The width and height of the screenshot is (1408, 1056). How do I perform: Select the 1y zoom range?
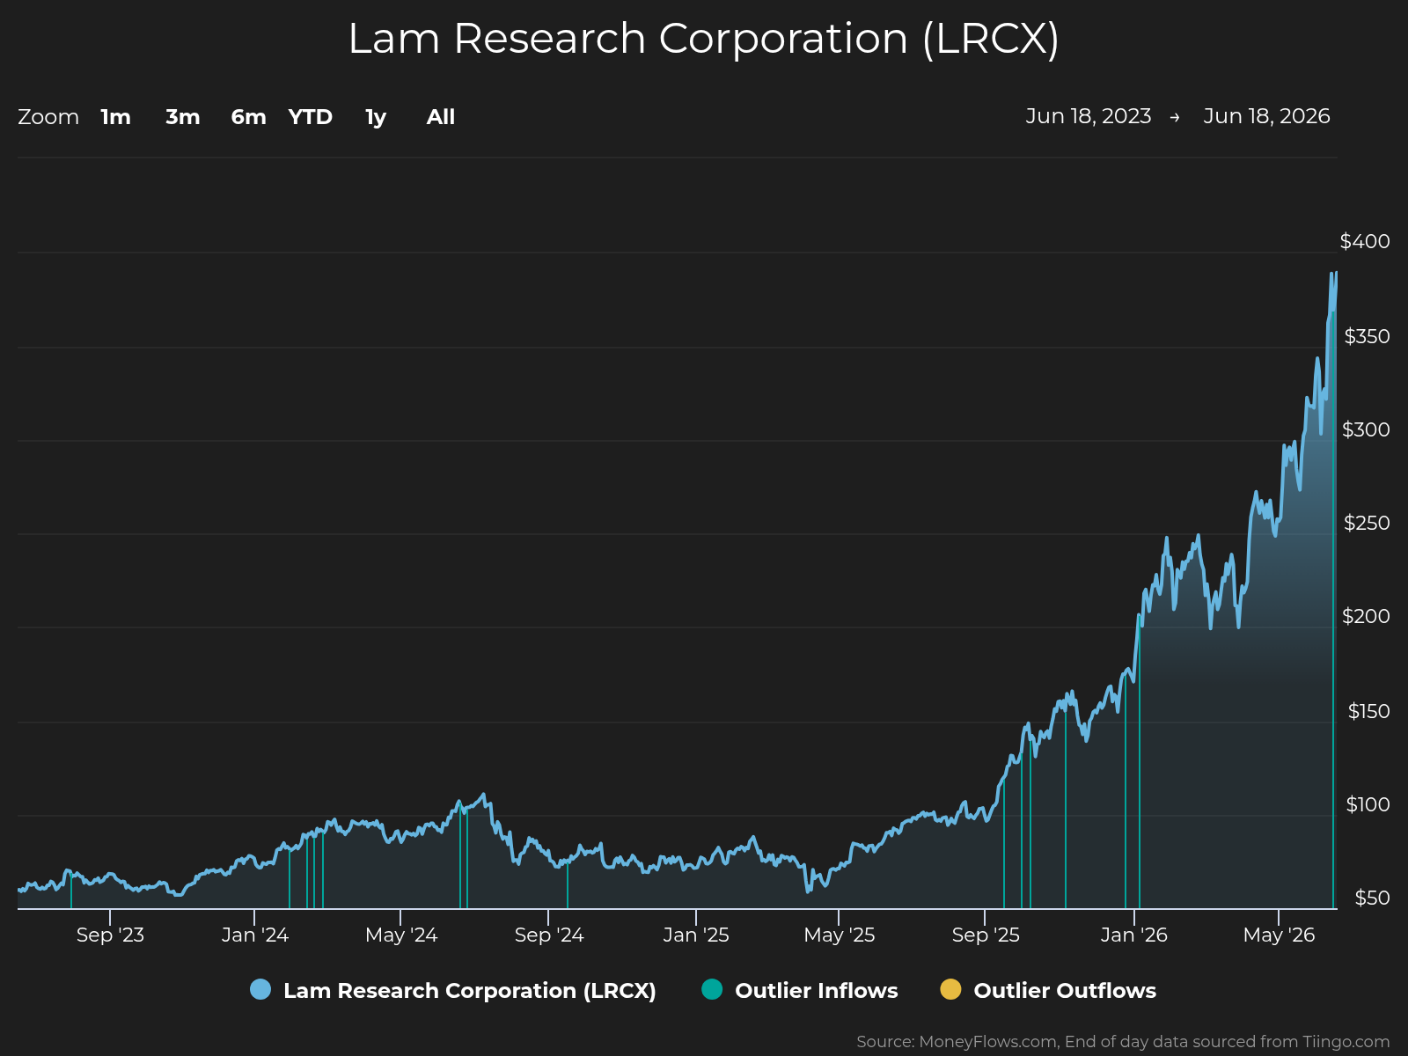click(x=376, y=117)
